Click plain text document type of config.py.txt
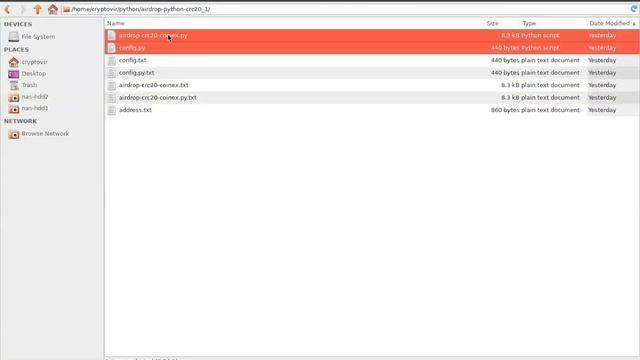The width and height of the screenshot is (640, 360). click(x=550, y=73)
